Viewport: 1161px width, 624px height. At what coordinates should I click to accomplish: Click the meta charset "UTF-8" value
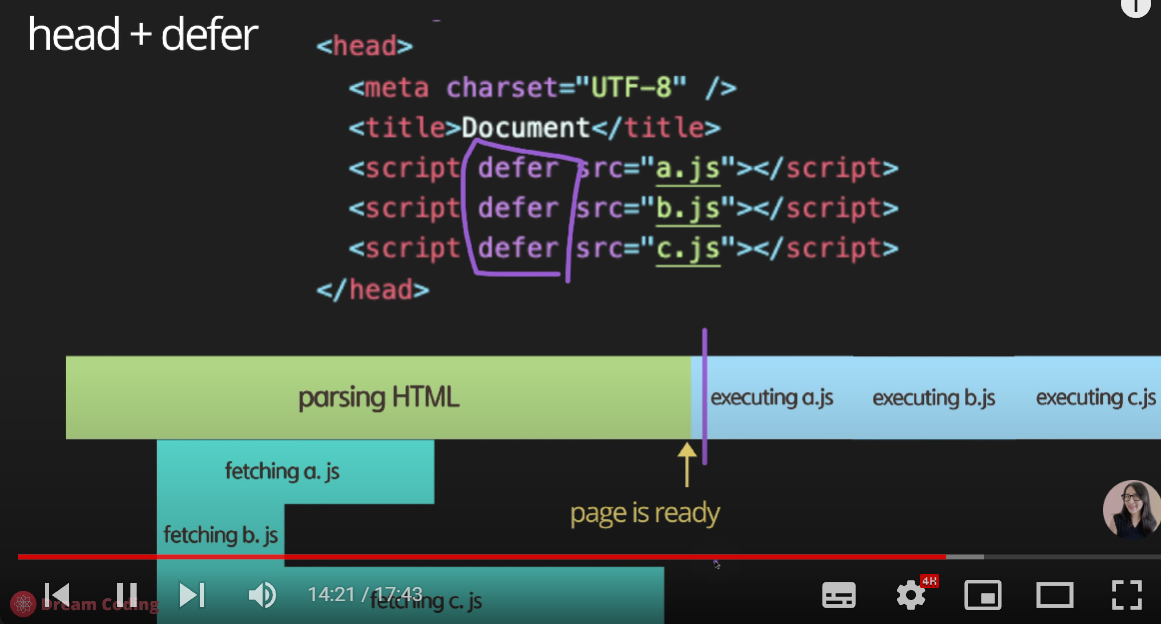(631, 88)
